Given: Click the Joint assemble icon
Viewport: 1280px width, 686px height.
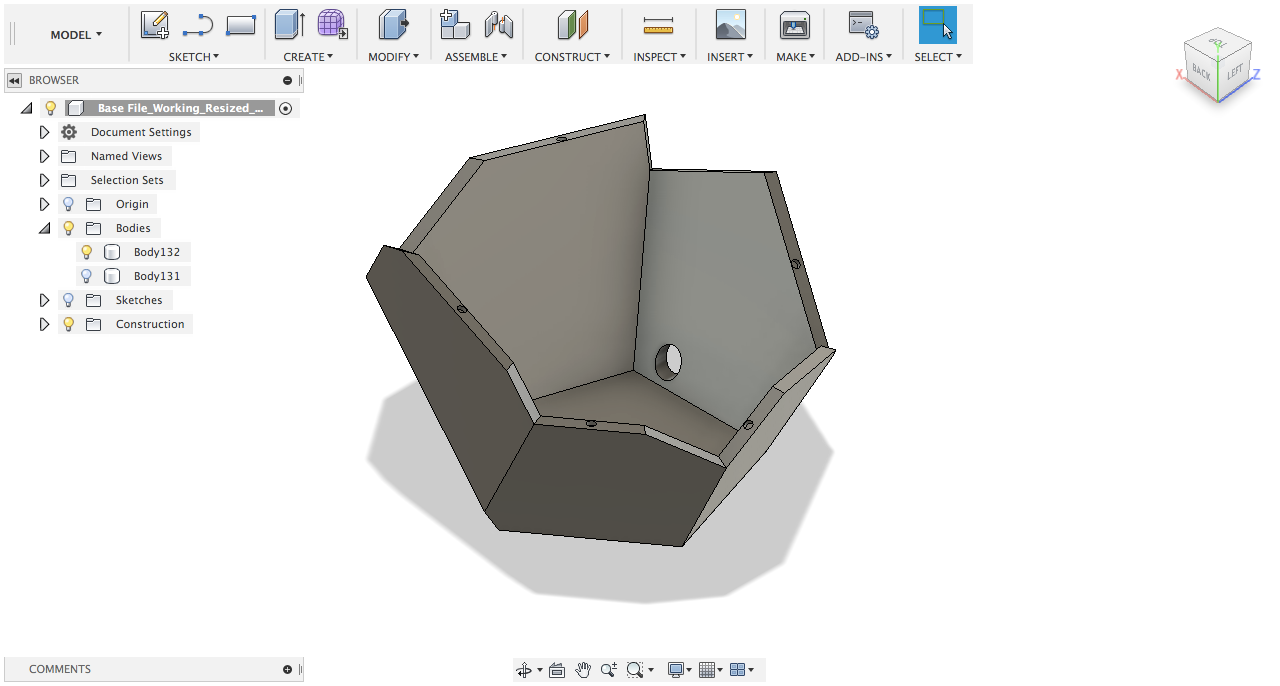Looking at the screenshot, I should [498, 24].
